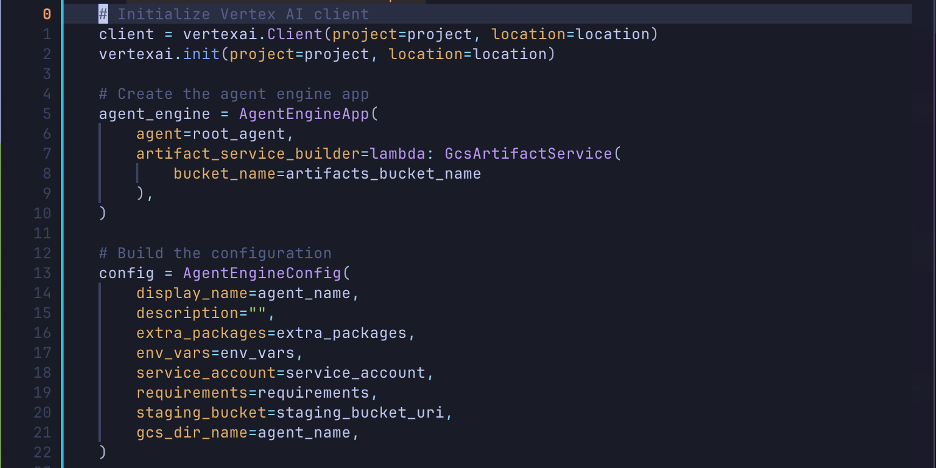Click the display_name keyword argument

click(191, 293)
